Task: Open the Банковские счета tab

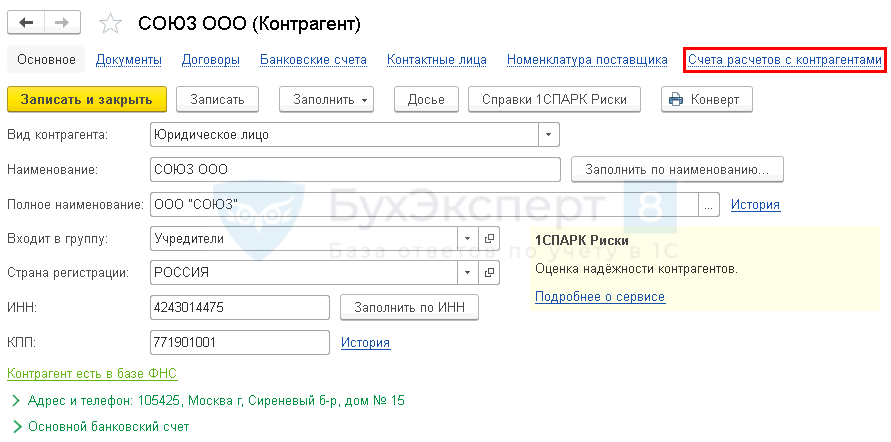Action: click(313, 60)
